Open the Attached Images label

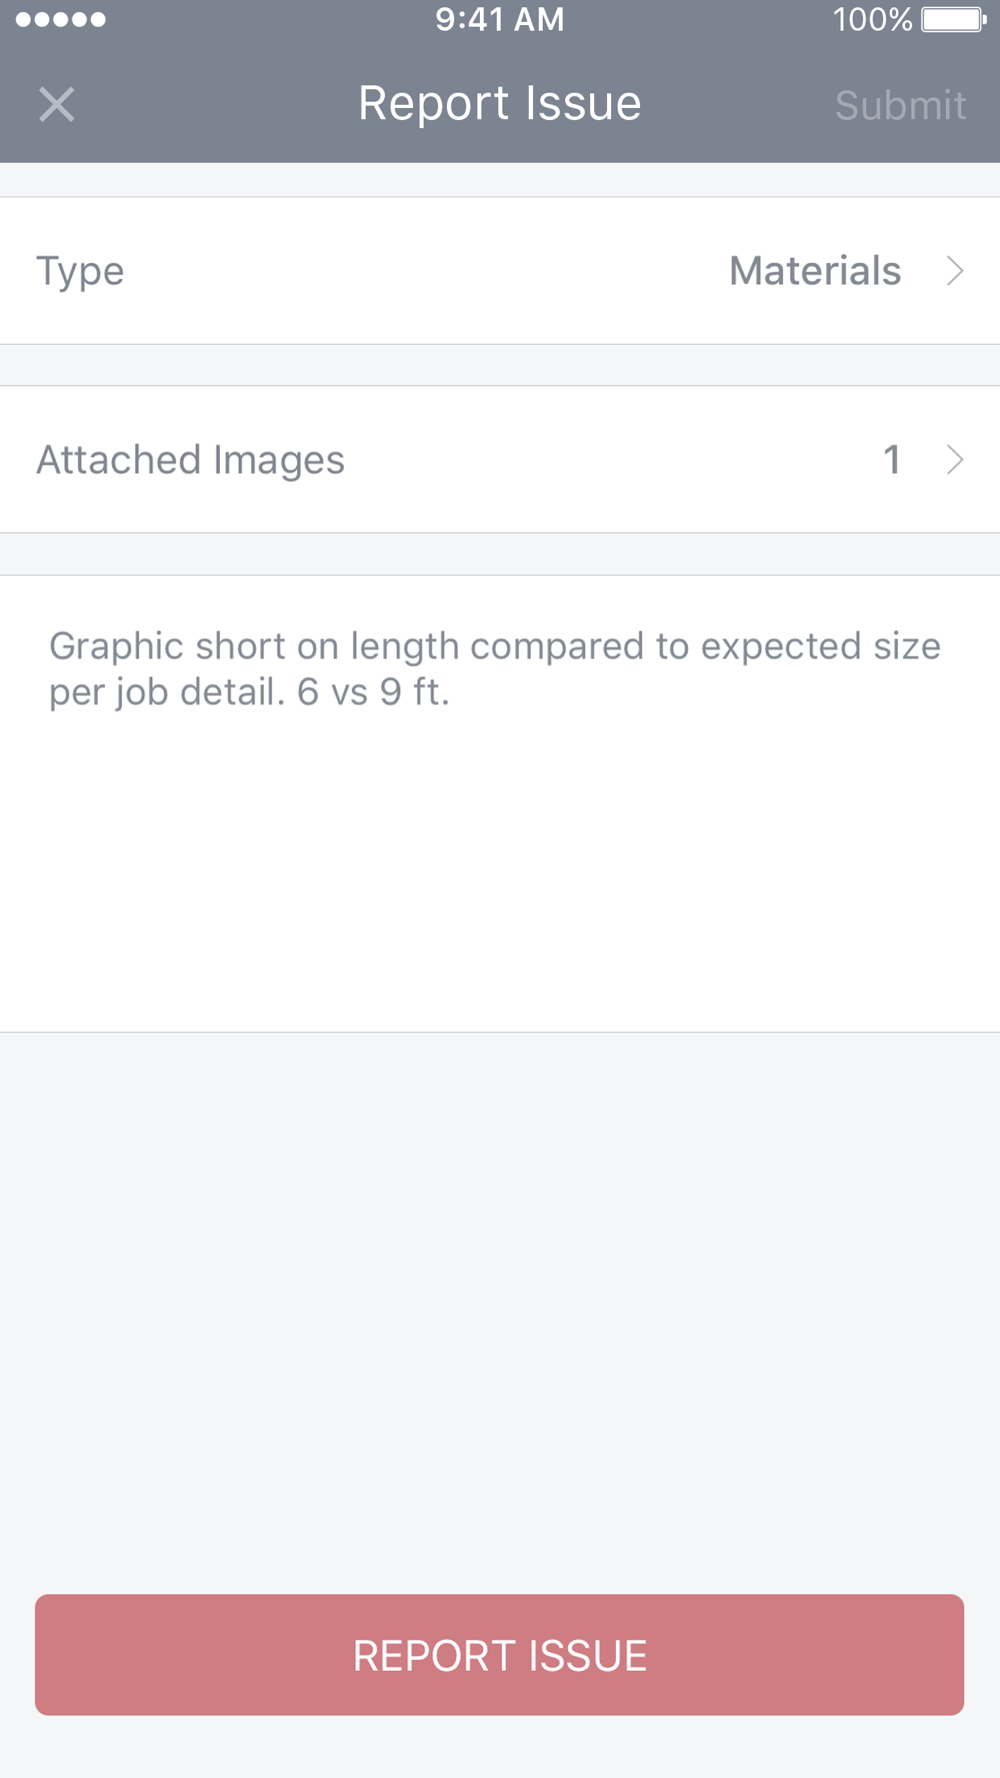click(x=190, y=460)
